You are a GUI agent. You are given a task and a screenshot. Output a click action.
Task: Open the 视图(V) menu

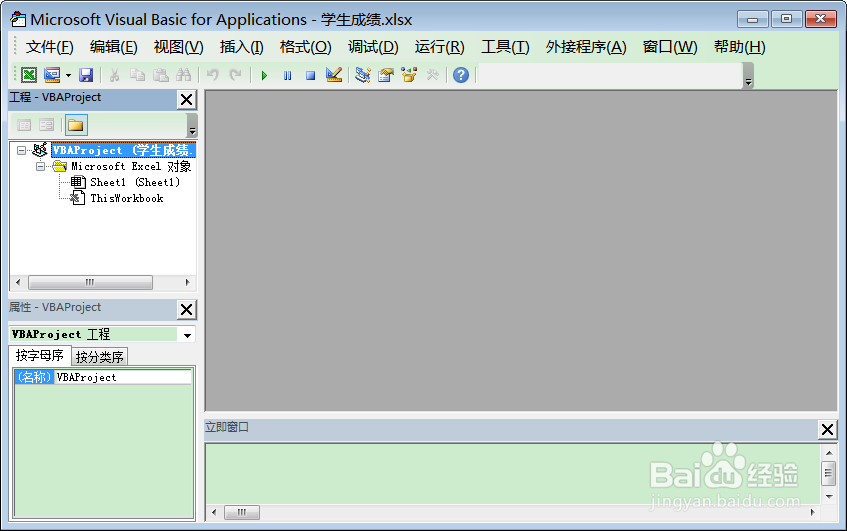[x=178, y=47]
